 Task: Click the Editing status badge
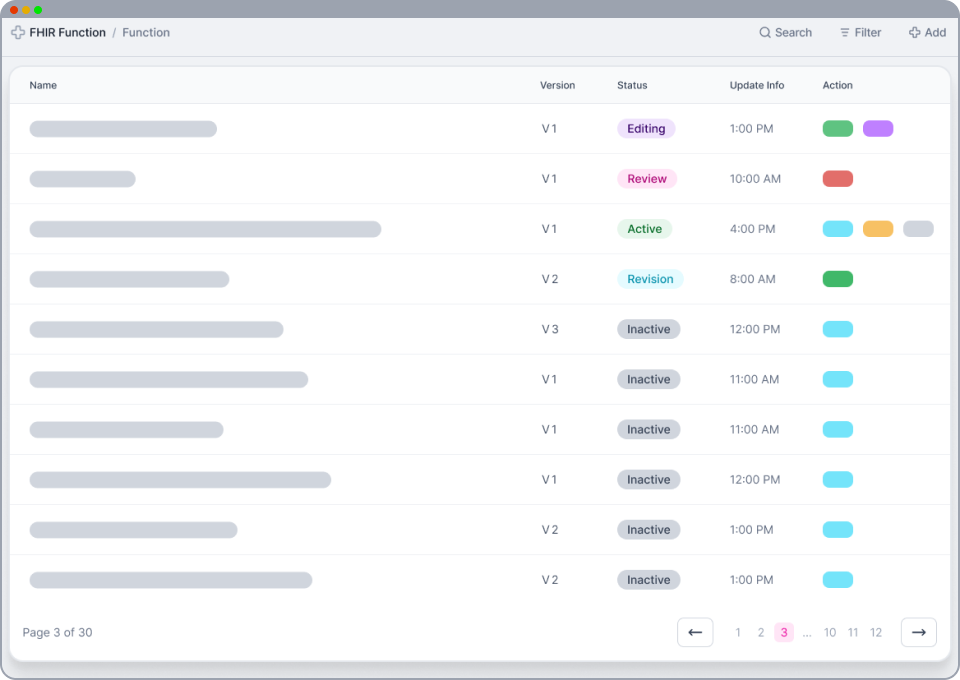pos(646,129)
